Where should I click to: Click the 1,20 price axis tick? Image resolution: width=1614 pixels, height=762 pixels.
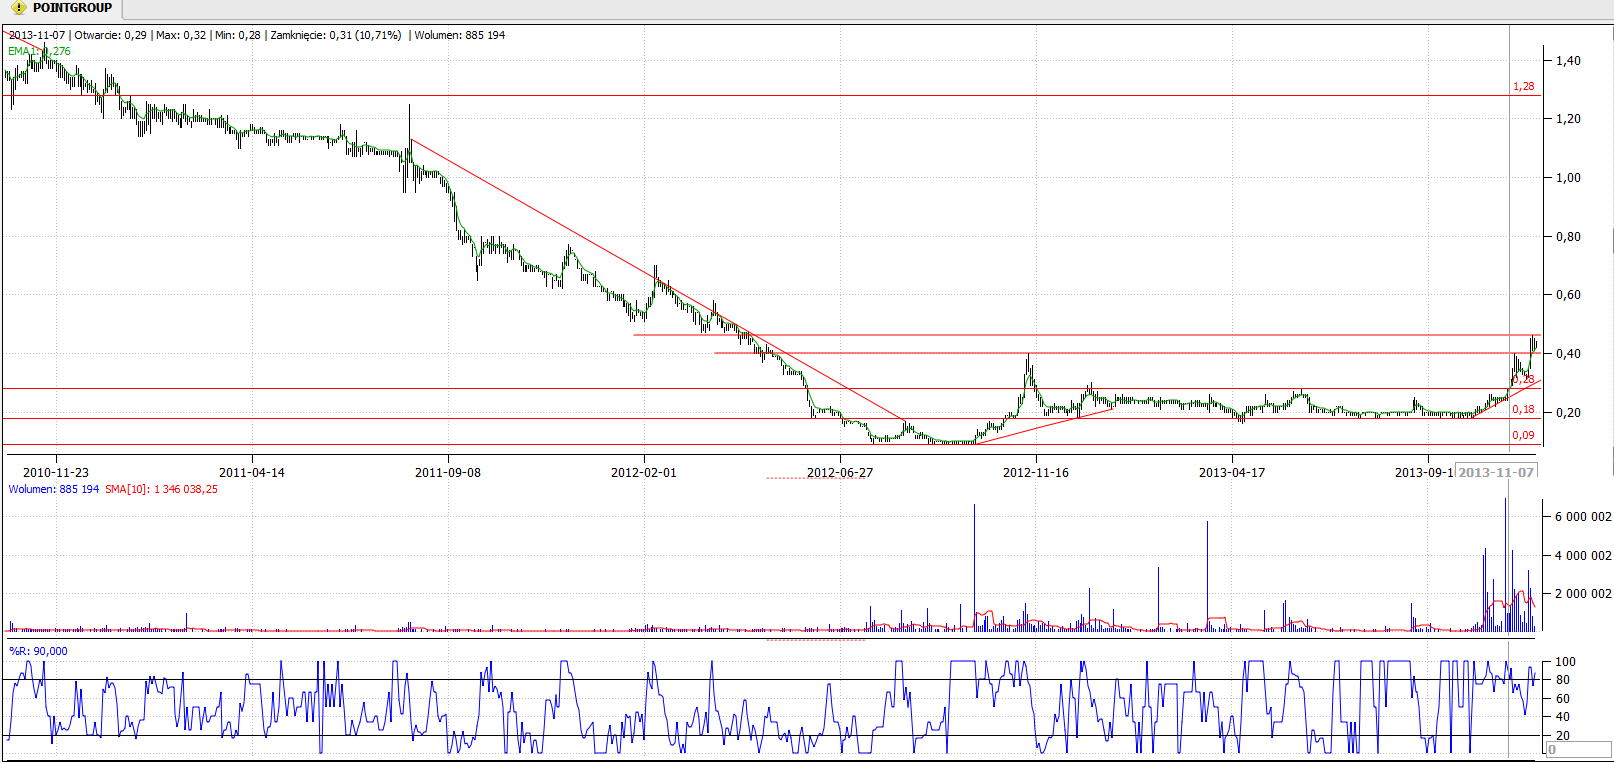[x=1568, y=118]
